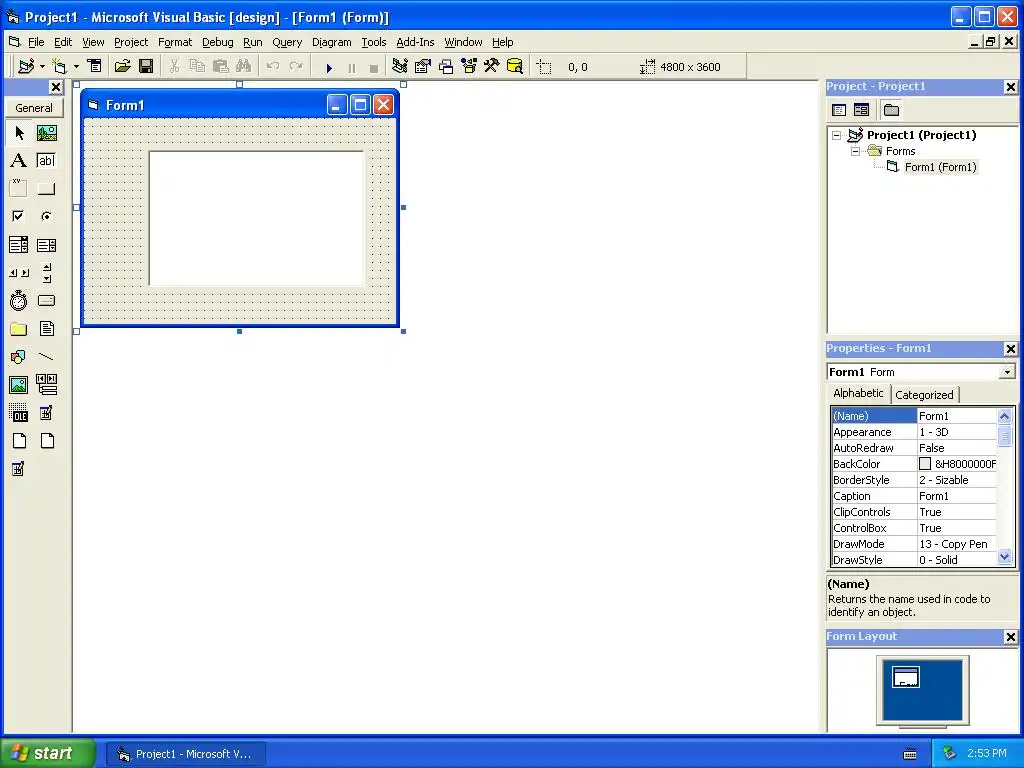Select the CommandButton control tool
1024x768 pixels.
[x=46, y=189]
